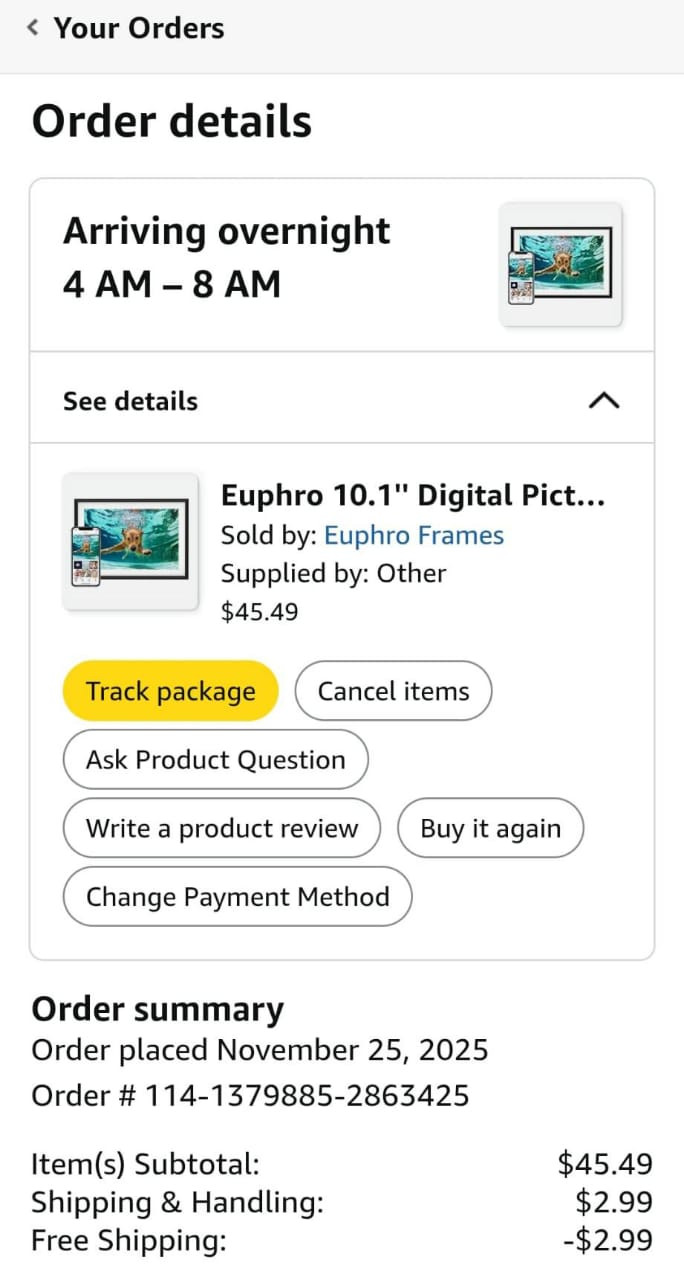684x1280 pixels.
Task: Tap the back chevron beside Your Orders
Action: [x=33, y=28]
